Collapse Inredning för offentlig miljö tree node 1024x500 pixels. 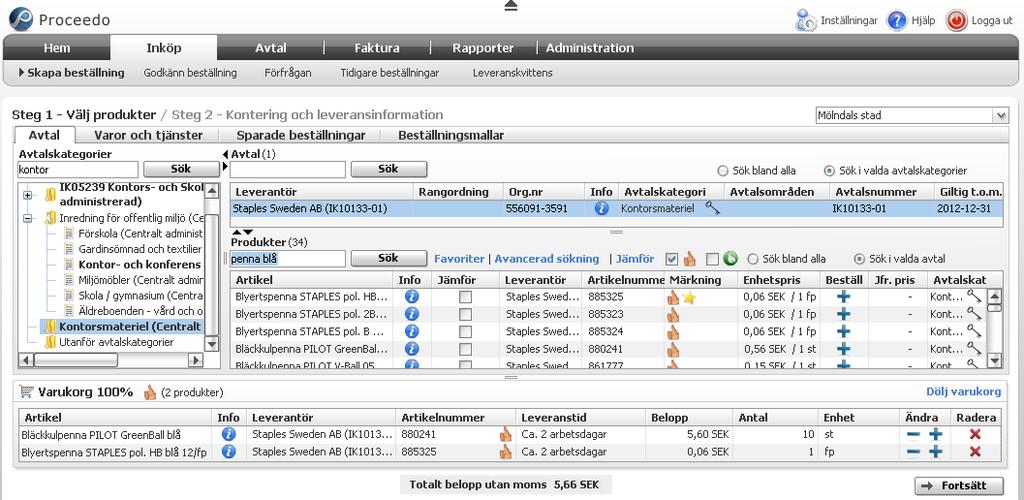(x=27, y=219)
